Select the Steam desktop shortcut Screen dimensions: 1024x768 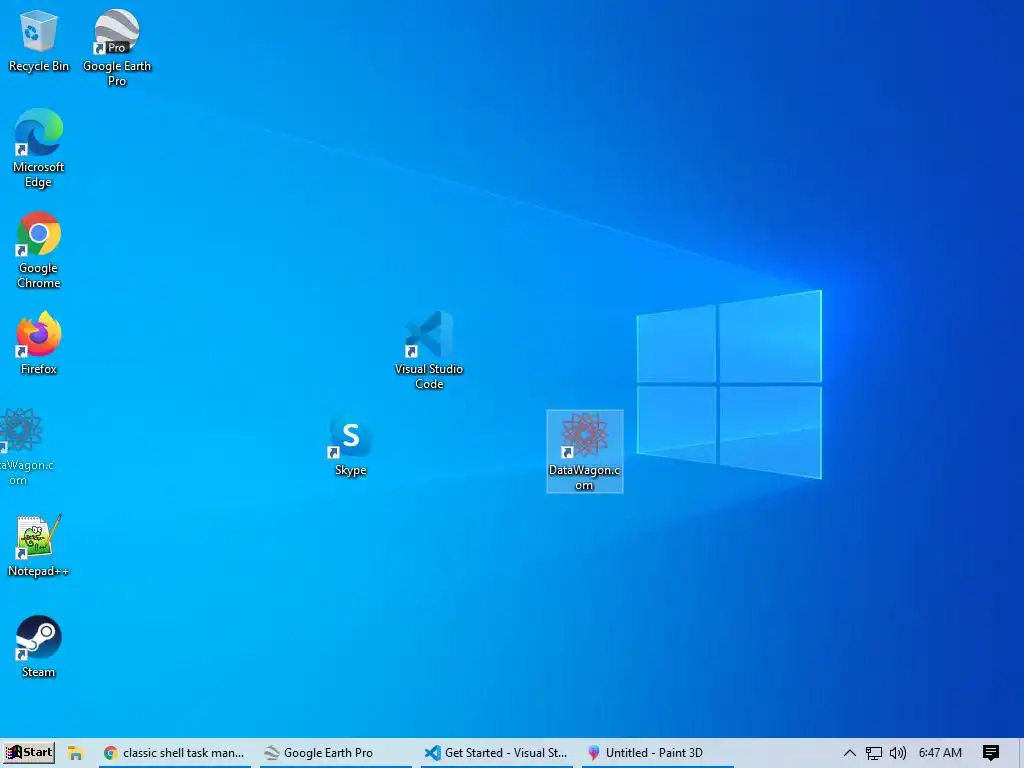[39, 647]
